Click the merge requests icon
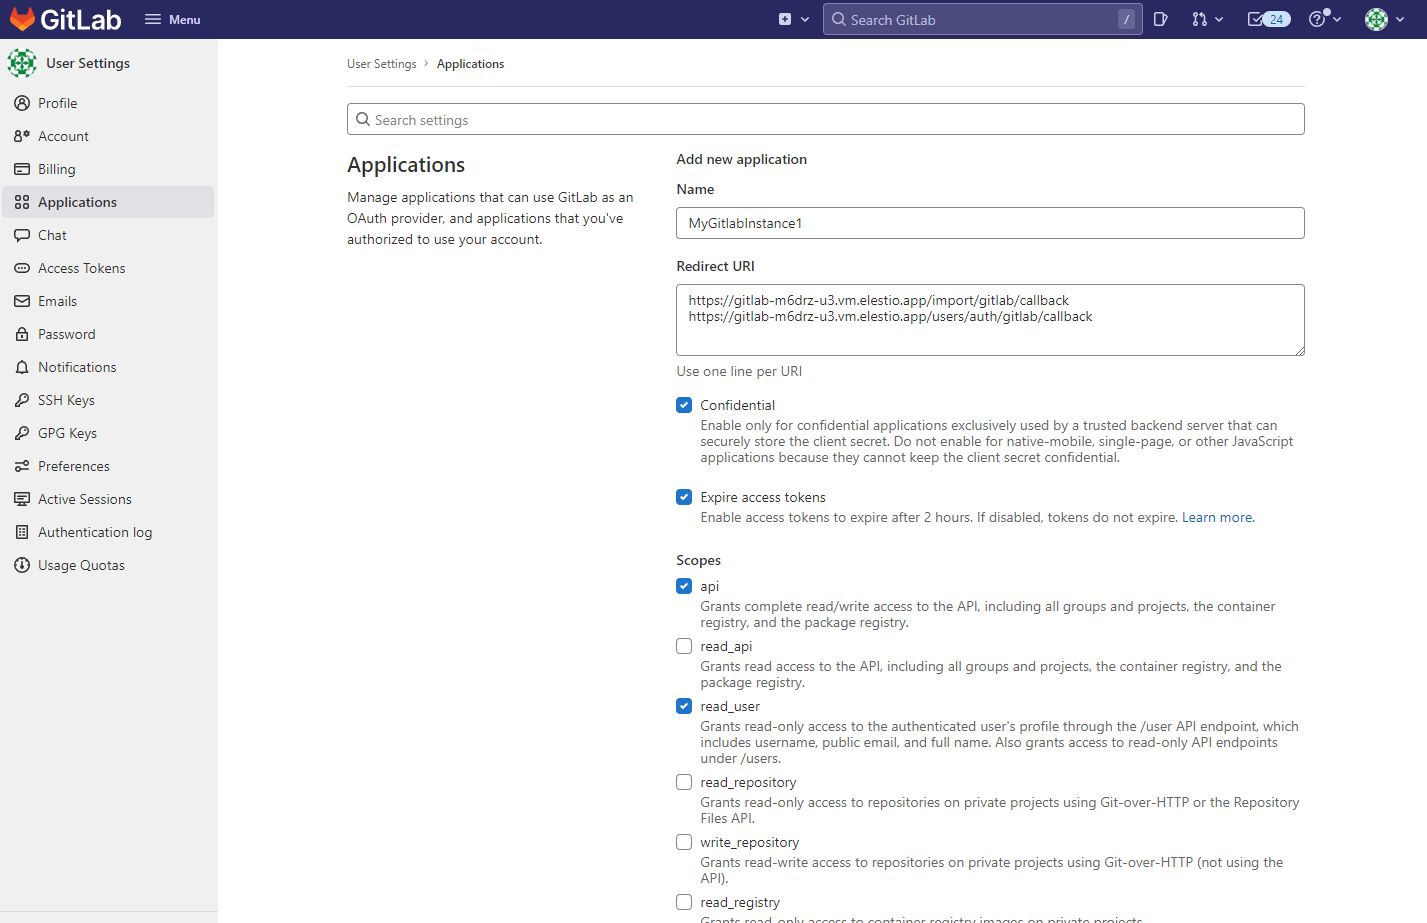This screenshot has height=923, width=1427. 1200,18
